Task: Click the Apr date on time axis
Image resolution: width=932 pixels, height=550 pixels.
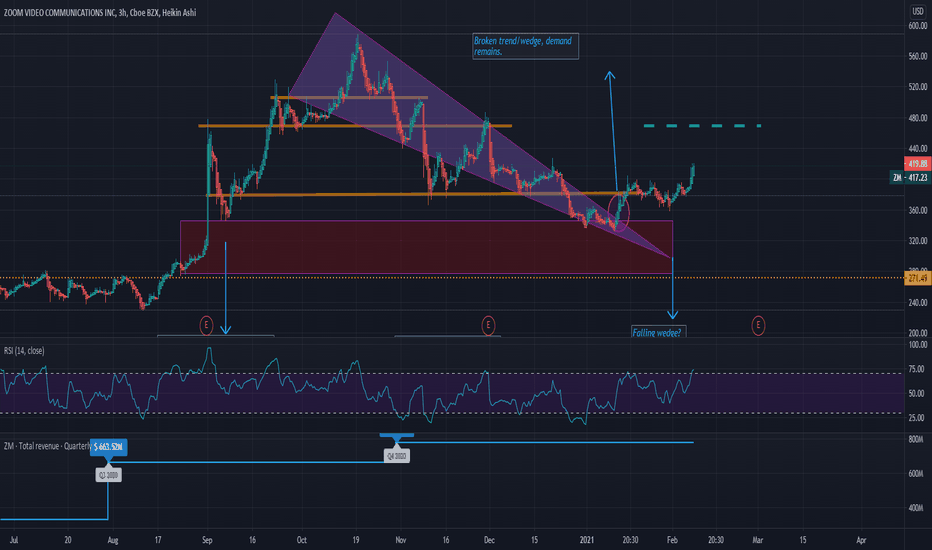Action: (861, 540)
